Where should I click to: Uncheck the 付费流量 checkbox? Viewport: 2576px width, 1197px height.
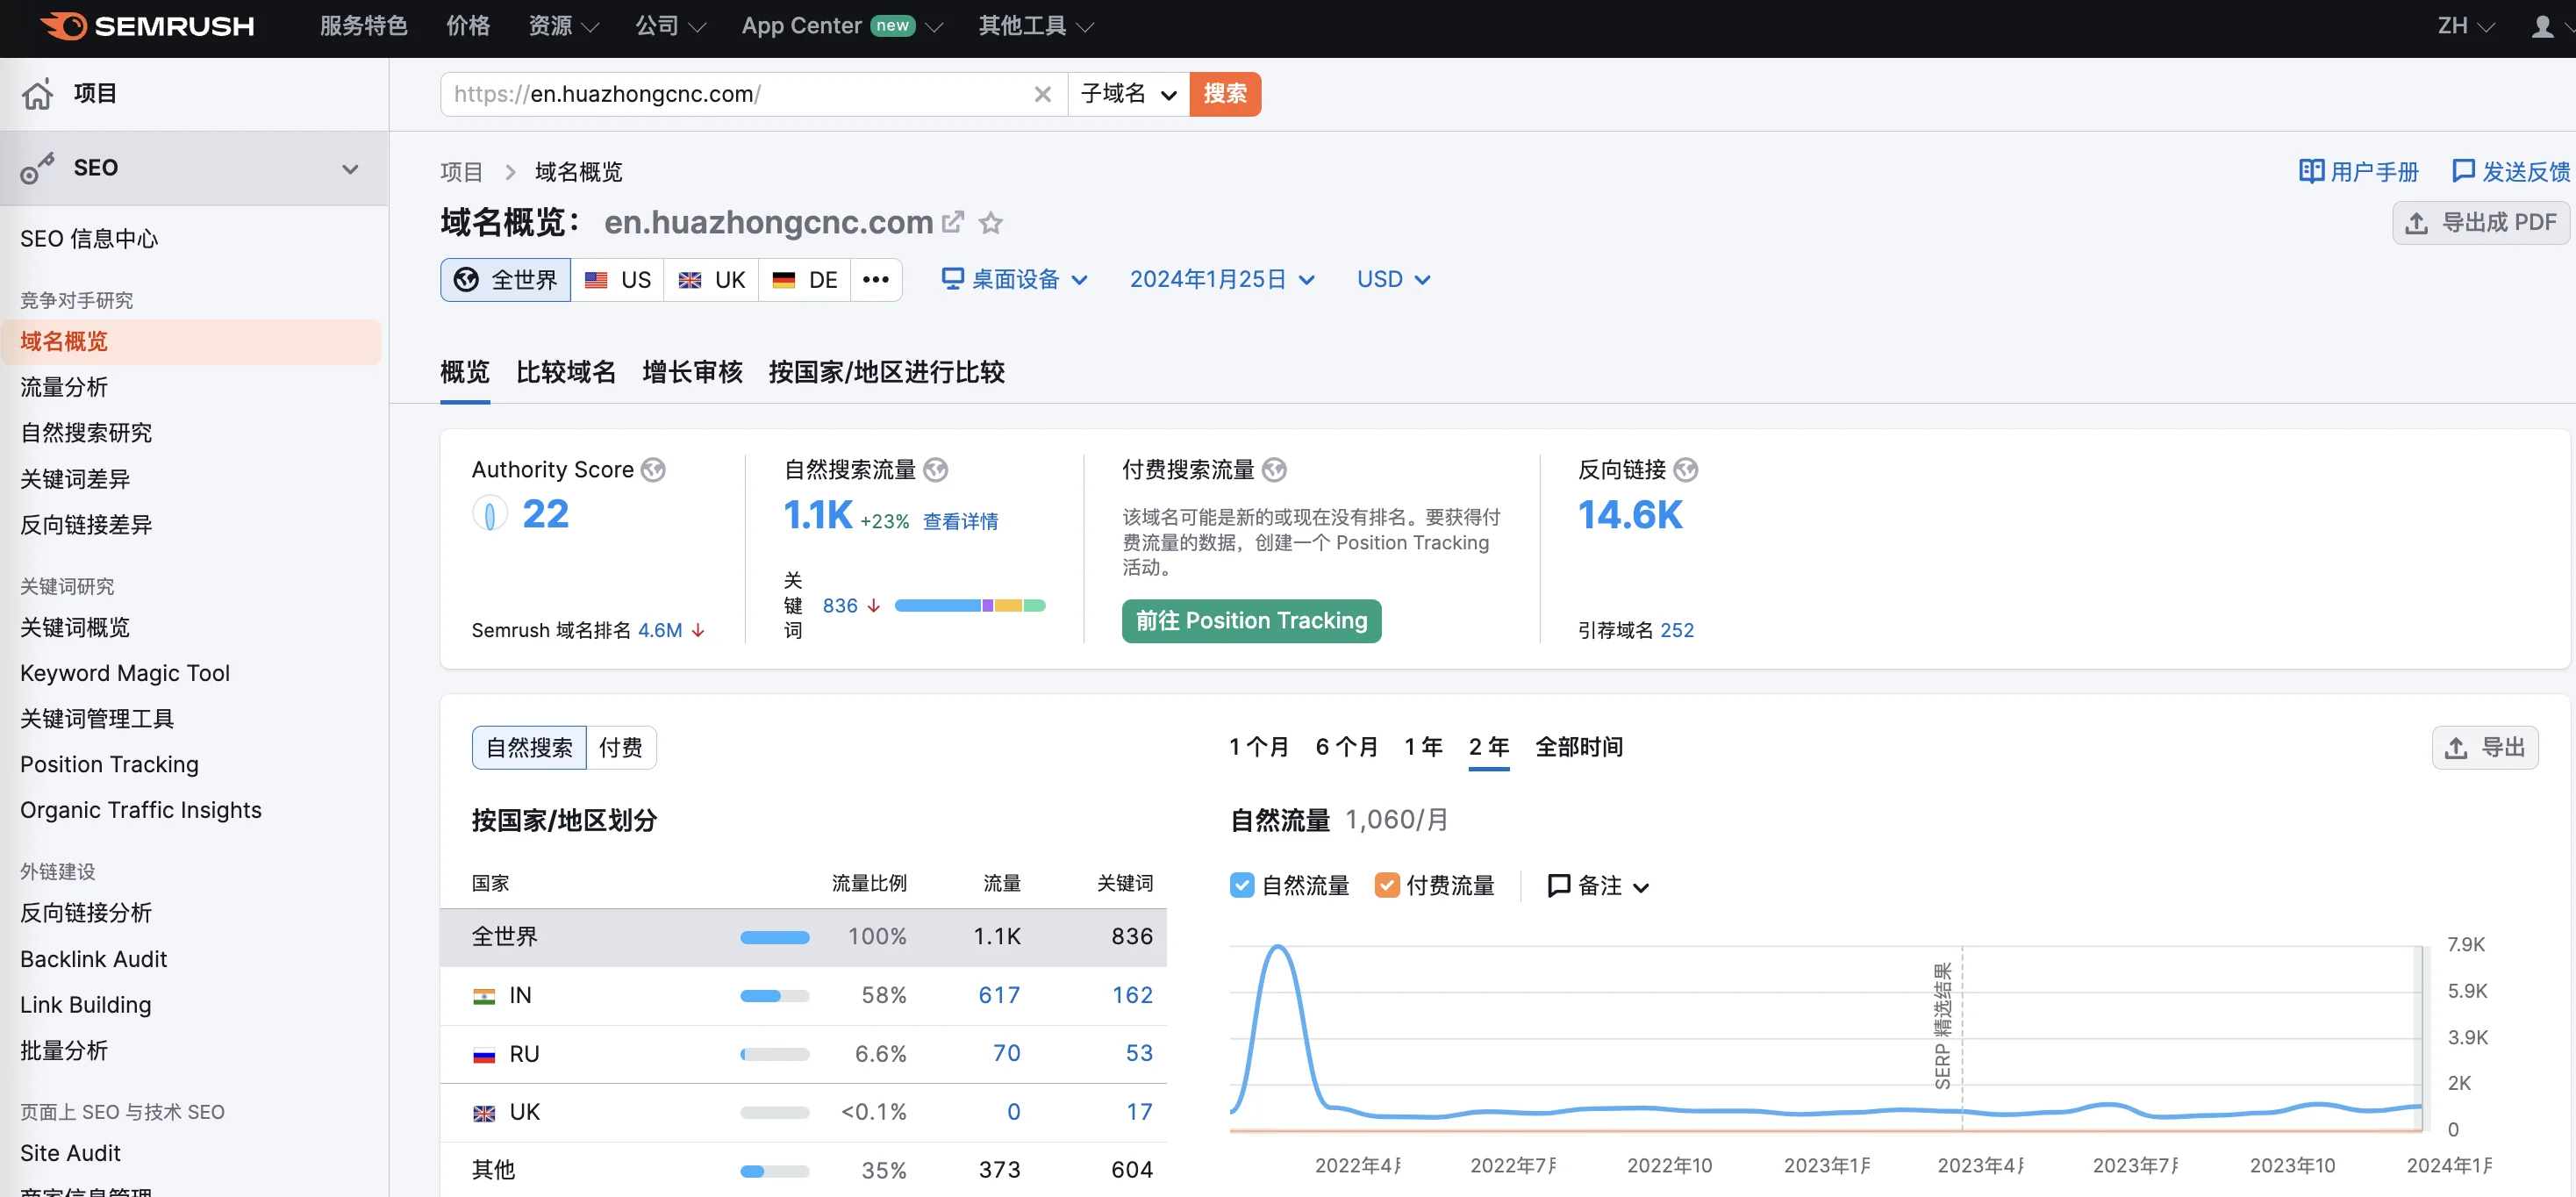tap(1386, 885)
